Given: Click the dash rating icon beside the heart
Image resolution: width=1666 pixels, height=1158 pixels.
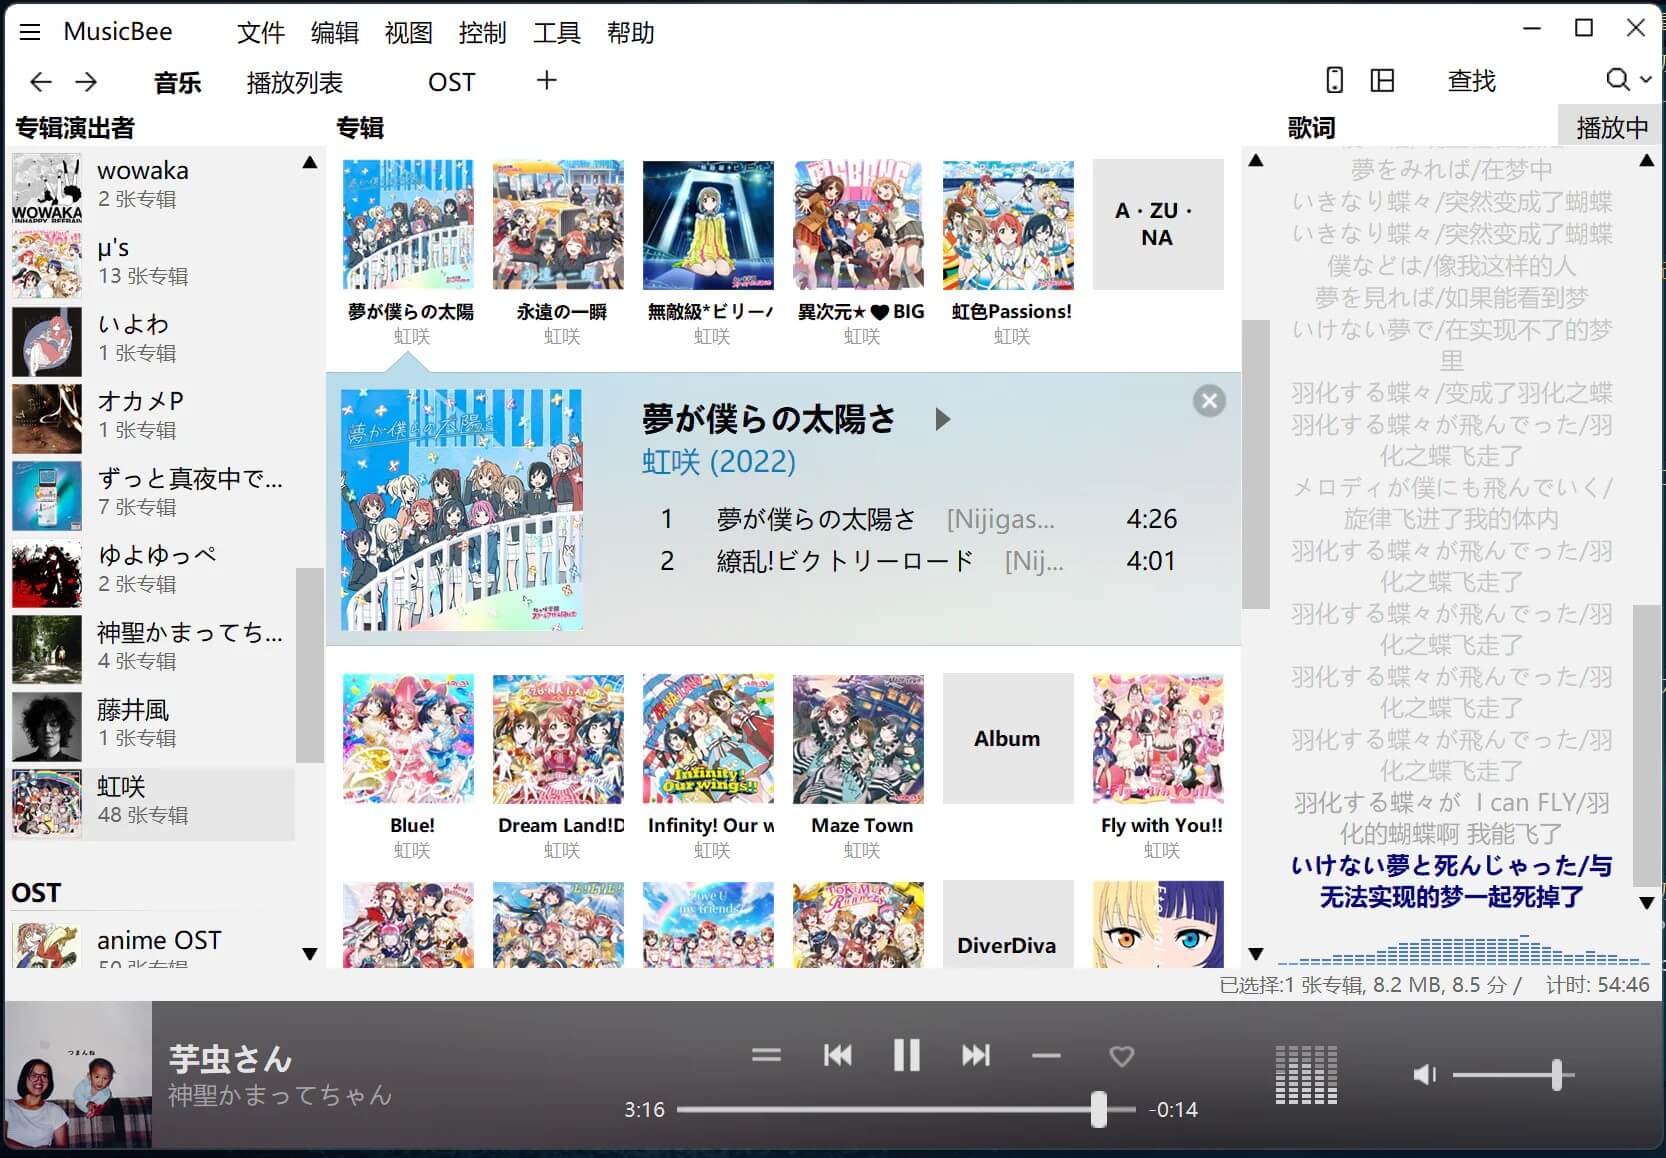Looking at the screenshot, I should click(1046, 1055).
